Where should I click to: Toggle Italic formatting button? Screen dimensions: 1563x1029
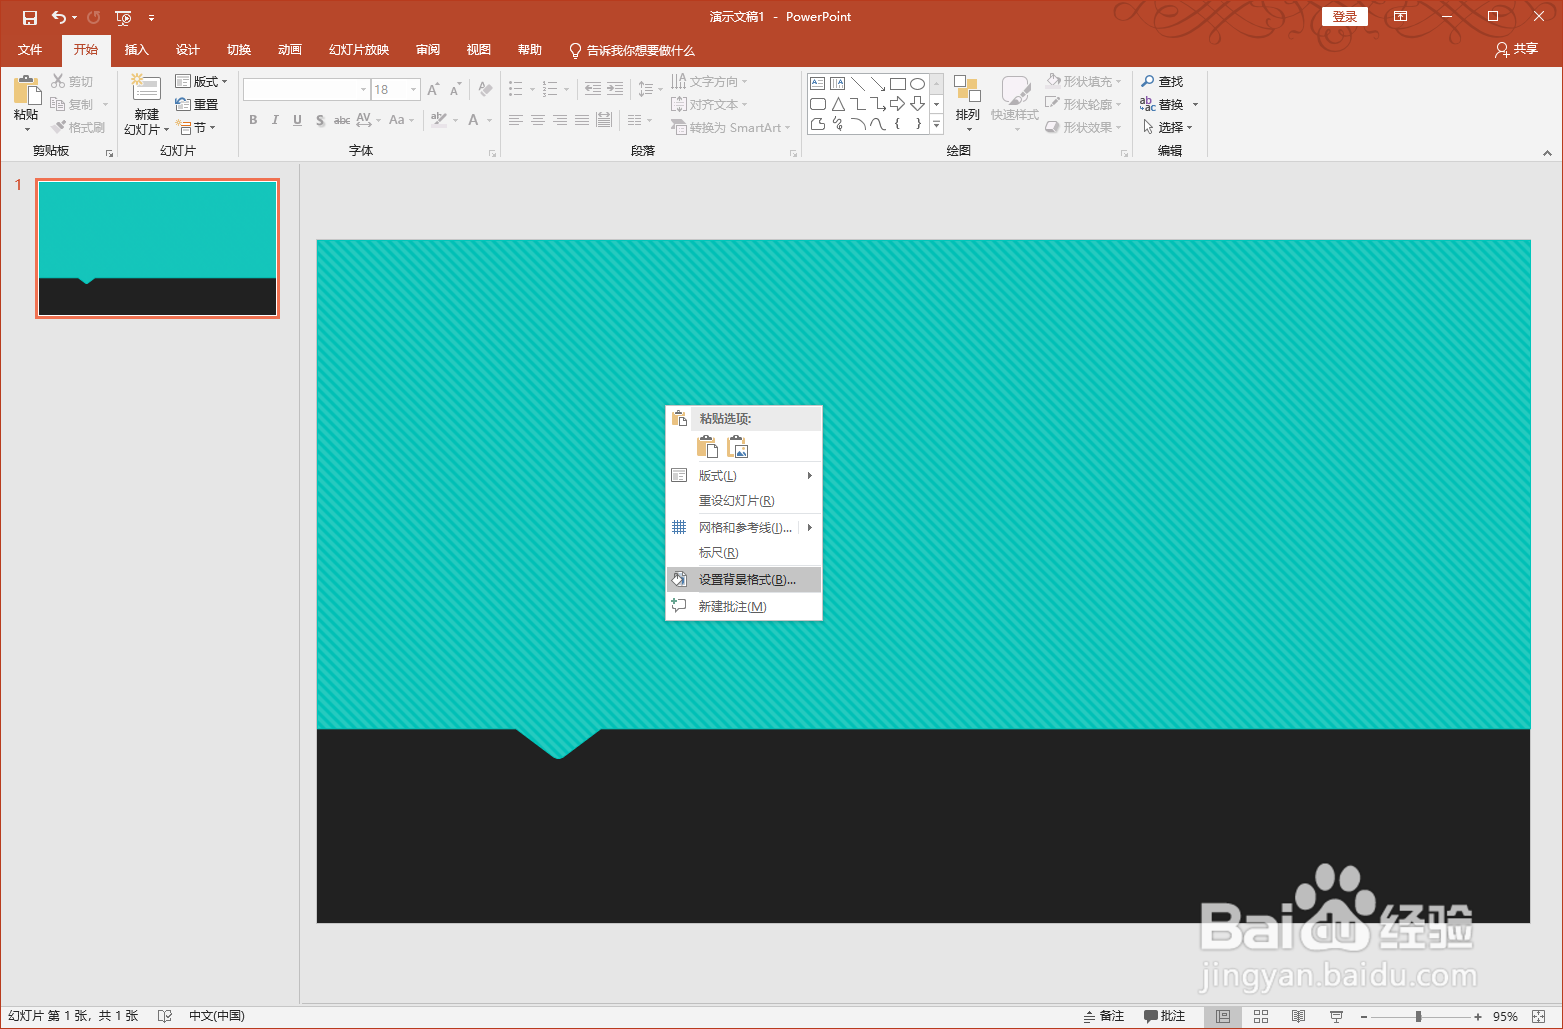(x=275, y=120)
